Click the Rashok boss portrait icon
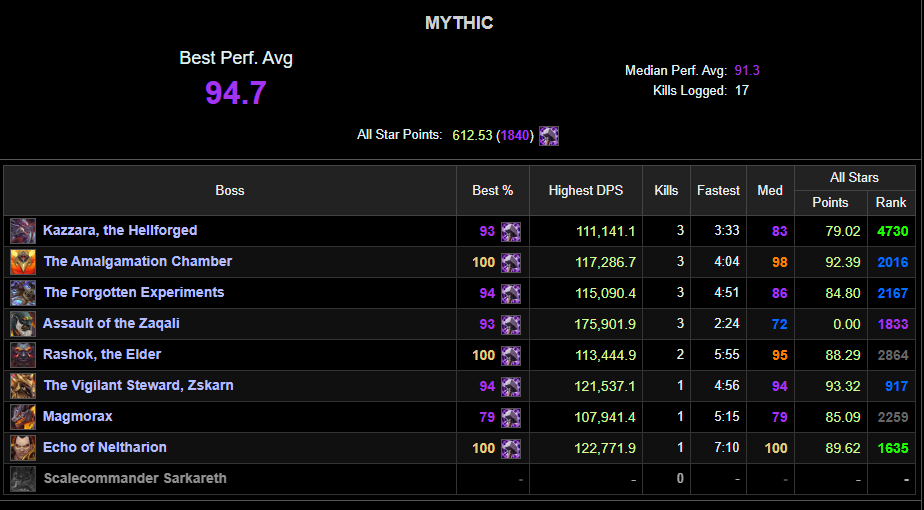 click(23, 355)
